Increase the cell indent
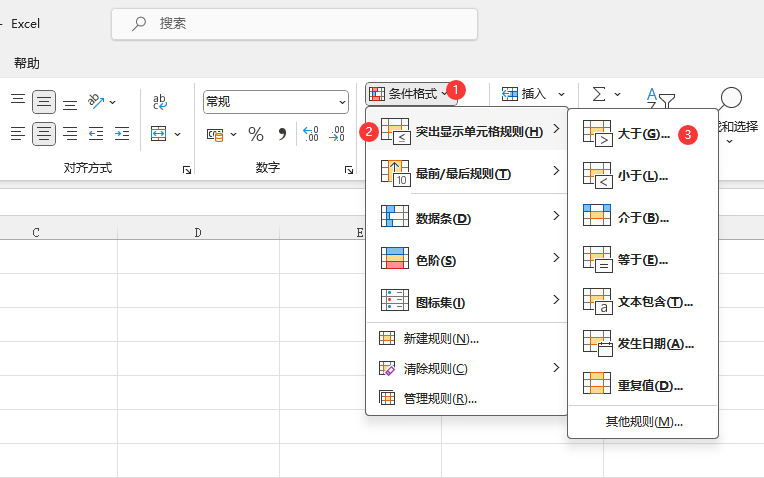Screen dimensions: 764x478 [122, 134]
